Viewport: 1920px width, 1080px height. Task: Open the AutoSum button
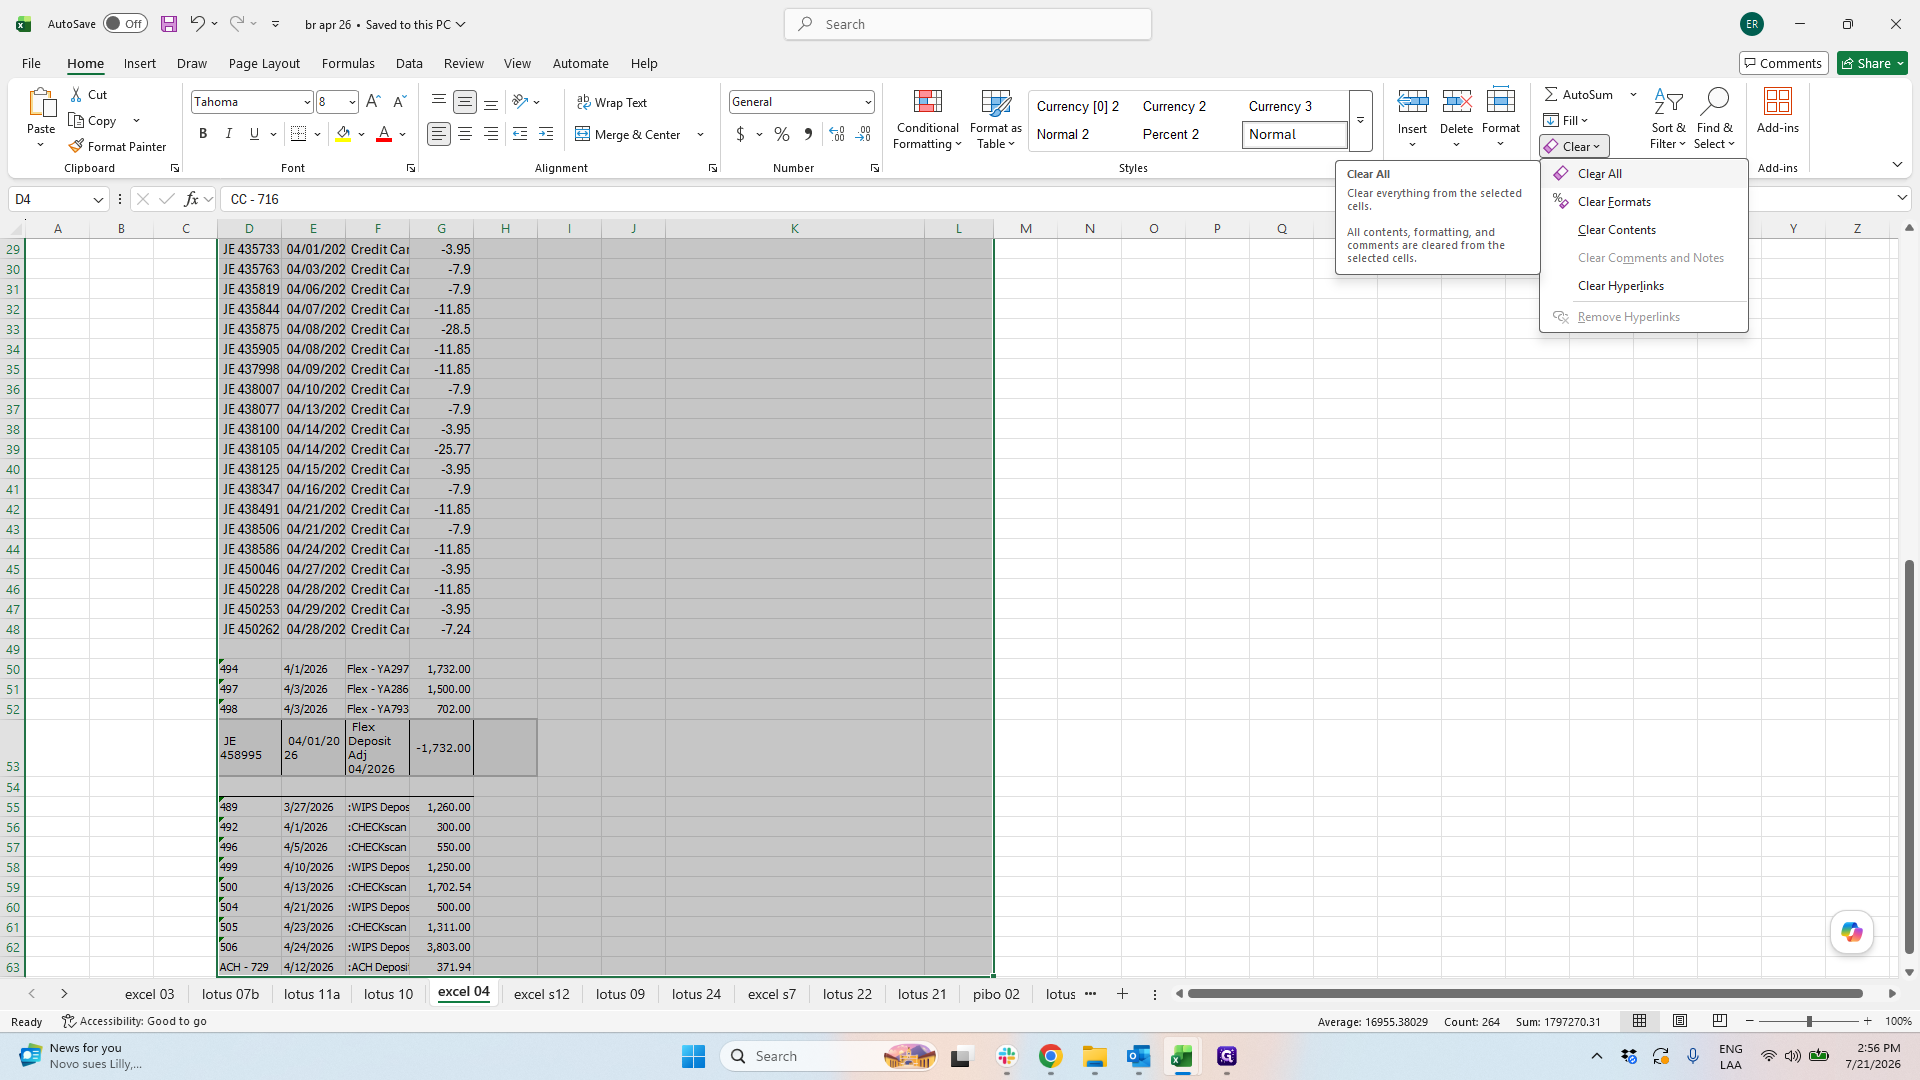point(1579,95)
